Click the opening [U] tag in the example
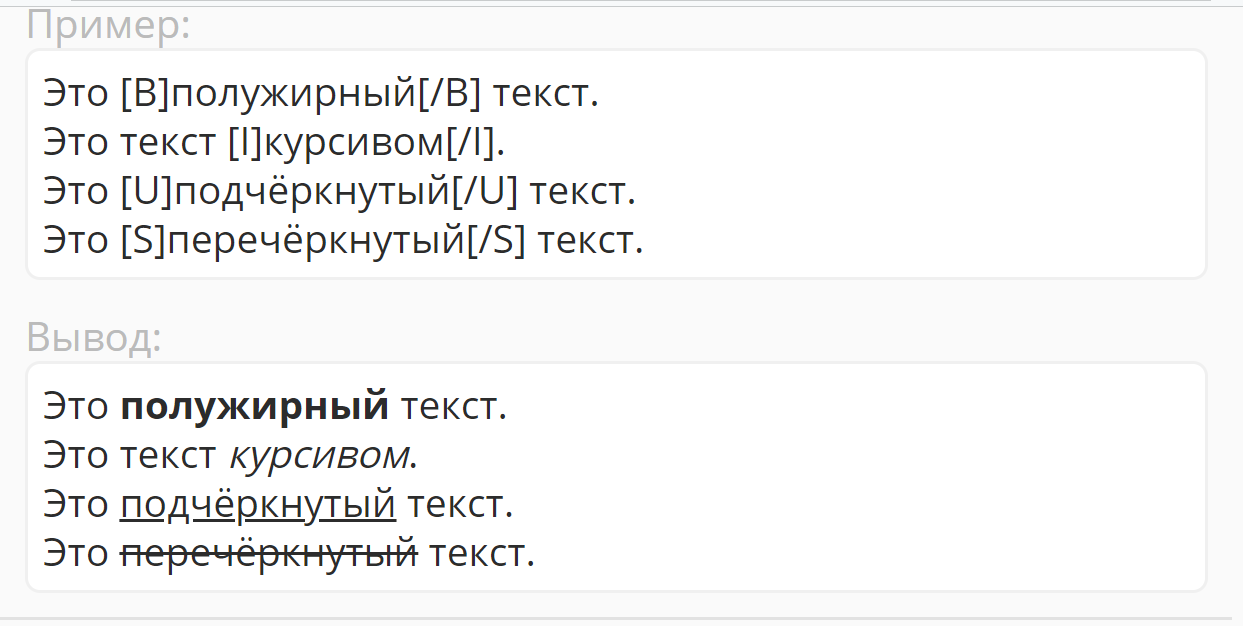This screenshot has width=1243, height=626. (146, 191)
